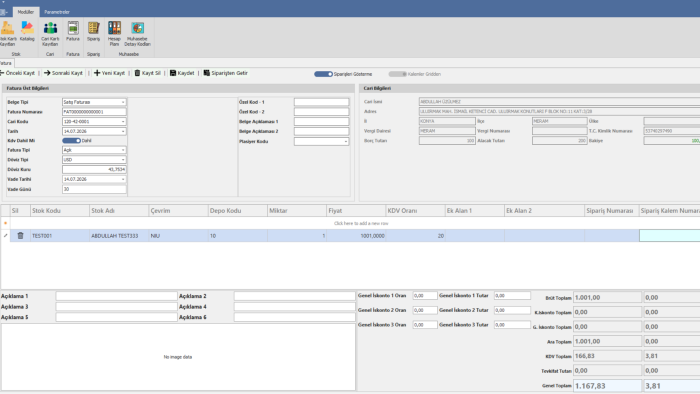
Task: Click the edit pencil on TEST001 row
Action: 5,236
